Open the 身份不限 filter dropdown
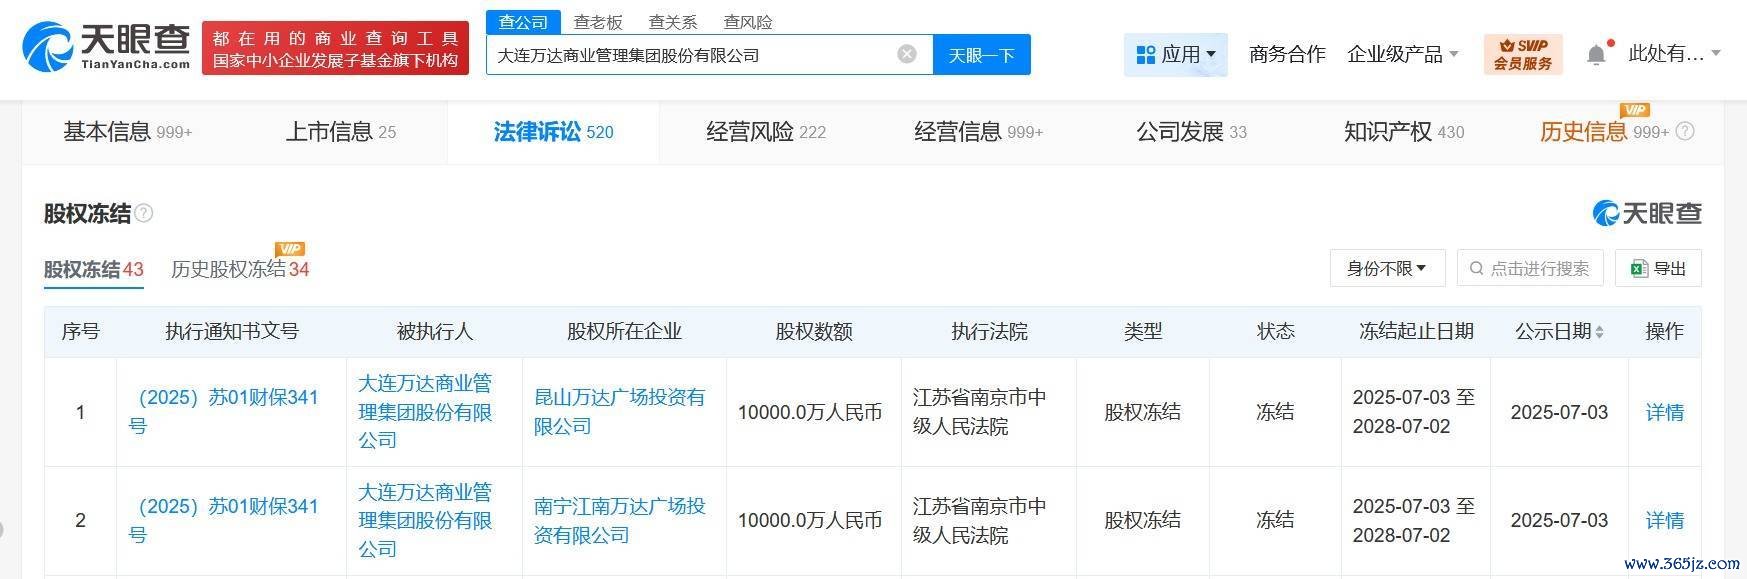Image resolution: width=1747 pixels, height=579 pixels. pos(1387,268)
